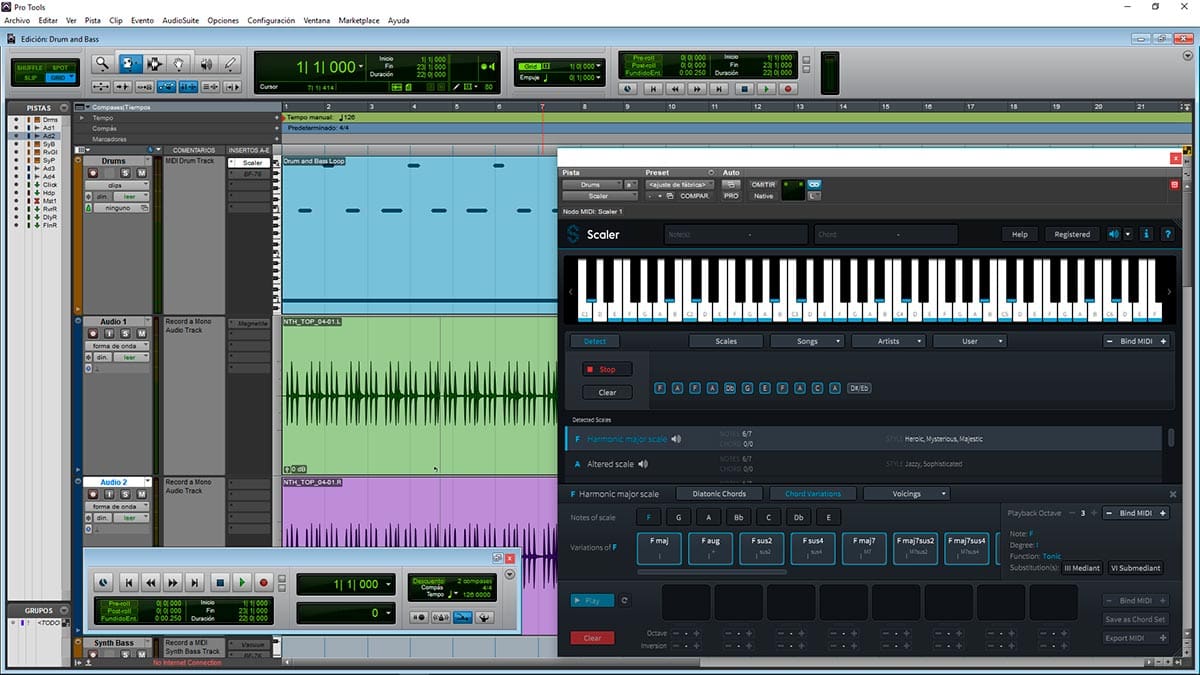The image size is (1200, 675).
Task: Click the Scales tab in Scaler
Action: (726, 341)
